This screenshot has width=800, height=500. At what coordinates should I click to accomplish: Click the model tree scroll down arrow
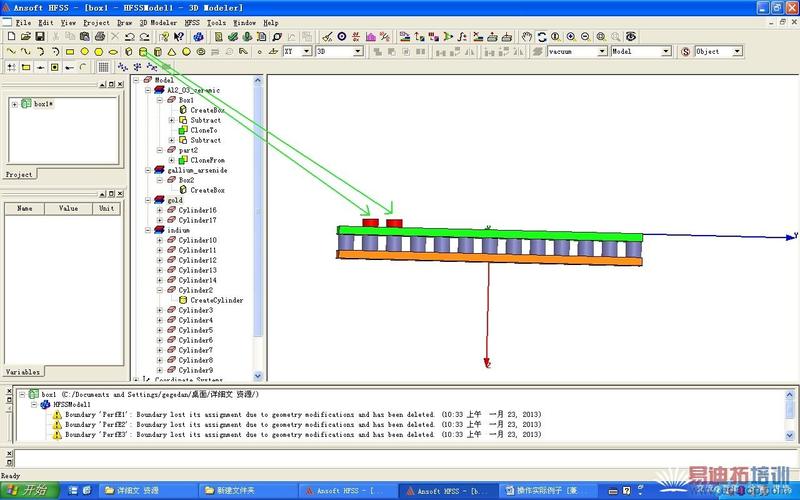point(258,376)
